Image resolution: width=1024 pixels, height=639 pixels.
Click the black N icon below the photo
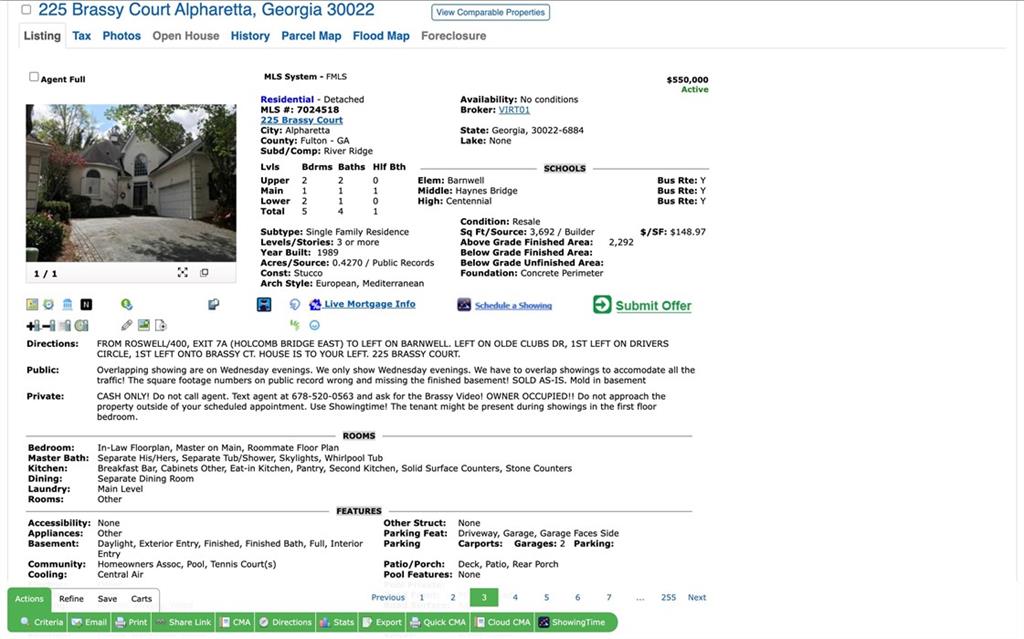click(86, 304)
